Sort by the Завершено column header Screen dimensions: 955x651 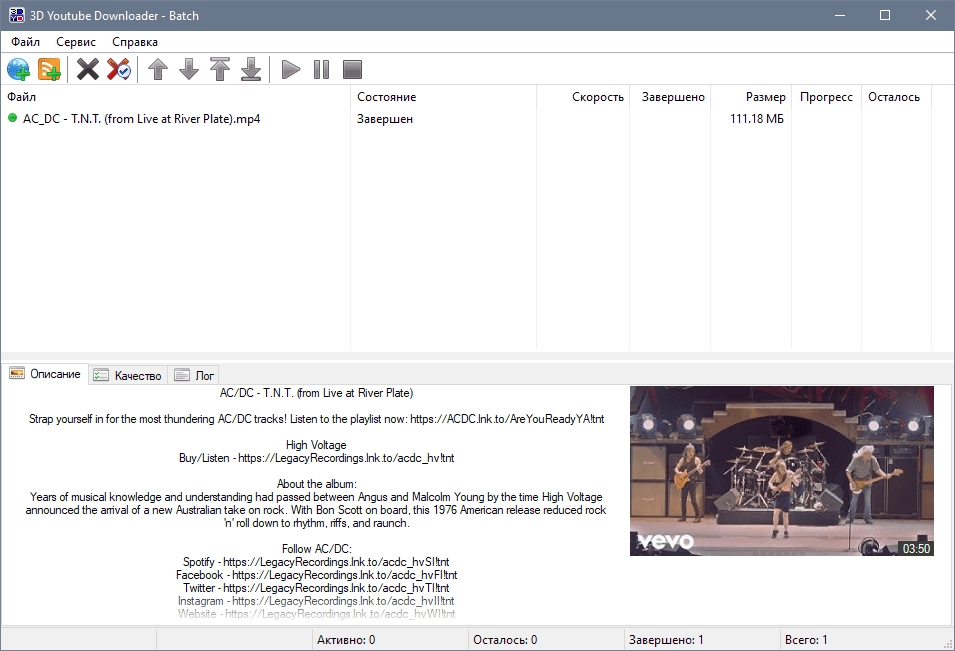(670, 97)
